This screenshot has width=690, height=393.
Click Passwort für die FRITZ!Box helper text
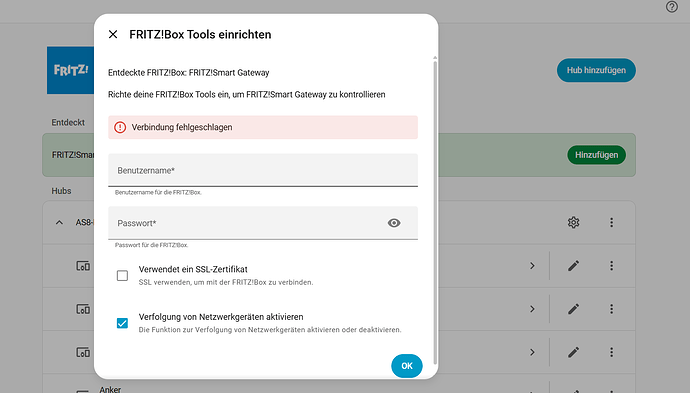pos(151,245)
